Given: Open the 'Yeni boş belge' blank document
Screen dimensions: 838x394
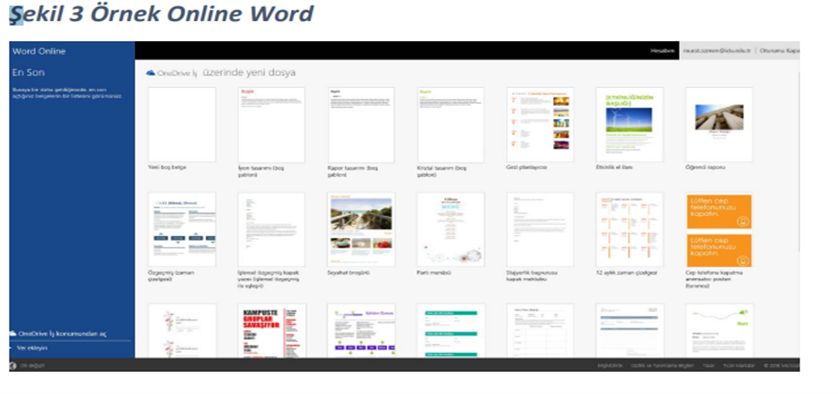Looking at the screenshot, I should (x=182, y=125).
